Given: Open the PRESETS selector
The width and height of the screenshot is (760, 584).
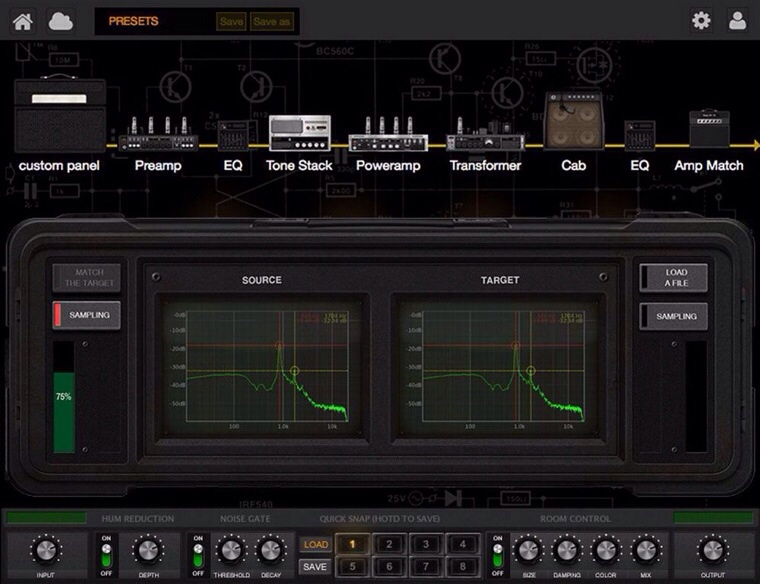Looking at the screenshot, I should click(133, 21).
